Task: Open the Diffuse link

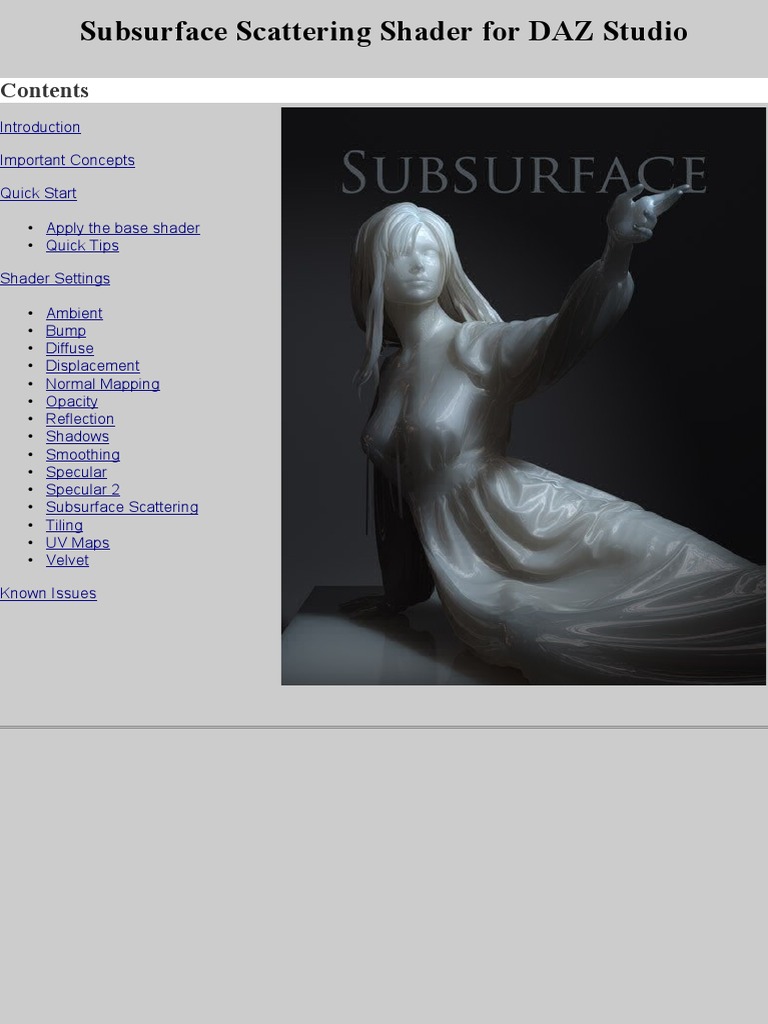Action: point(69,349)
